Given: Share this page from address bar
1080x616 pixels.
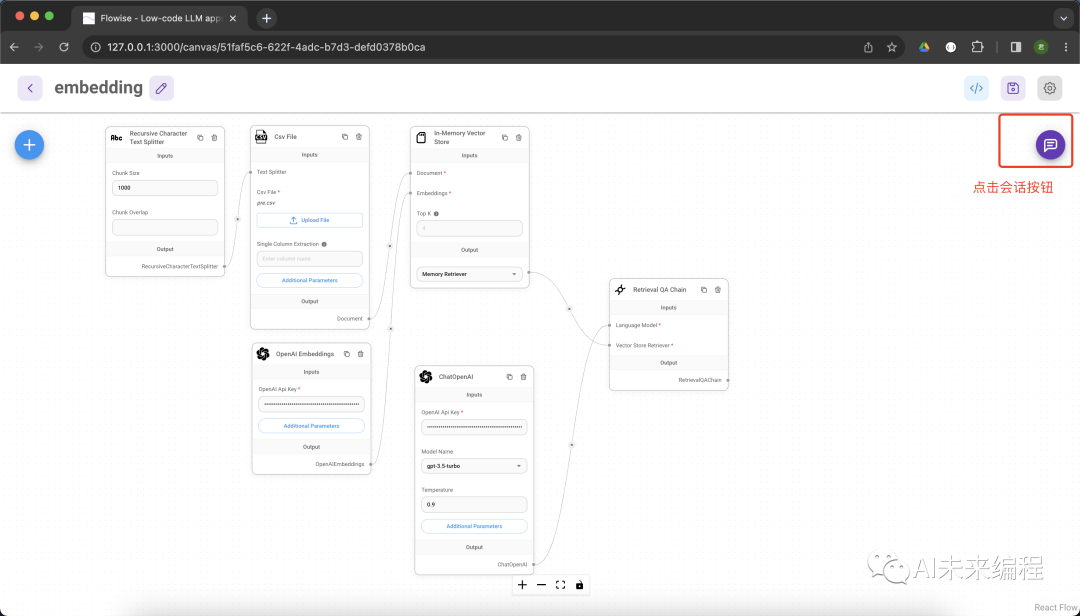Looking at the screenshot, I should coord(868,47).
